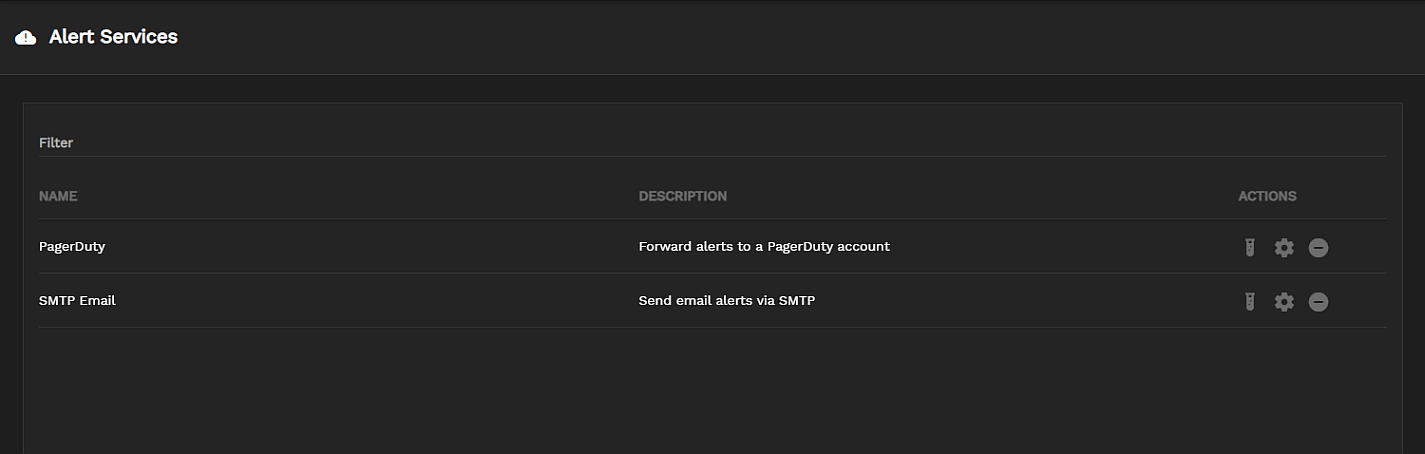Select the PagerDuty service name
The image size is (1425, 454).
[x=72, y=246]
